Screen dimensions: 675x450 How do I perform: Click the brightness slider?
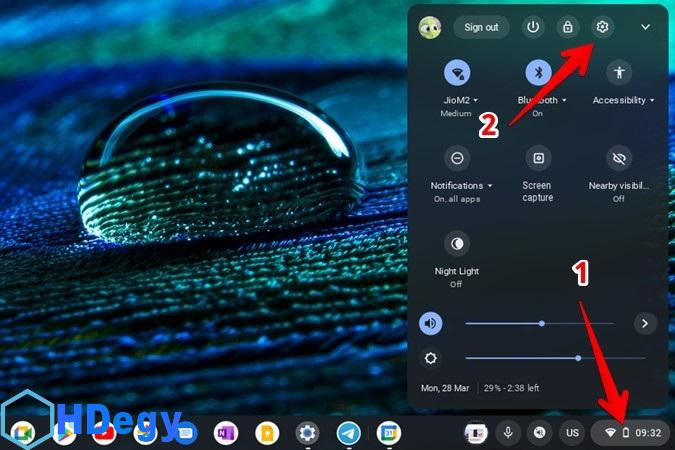(555, 358)
